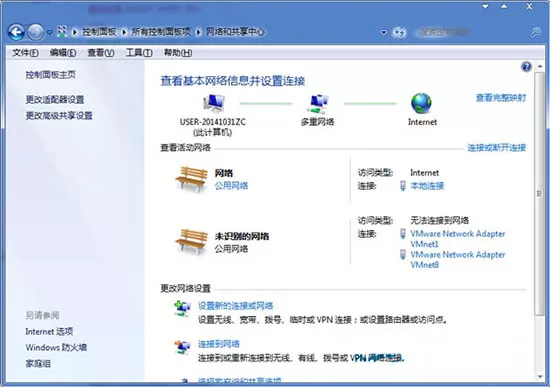Open 家庭组 in sidebar
550x387 pixels.
pos(38,363)
